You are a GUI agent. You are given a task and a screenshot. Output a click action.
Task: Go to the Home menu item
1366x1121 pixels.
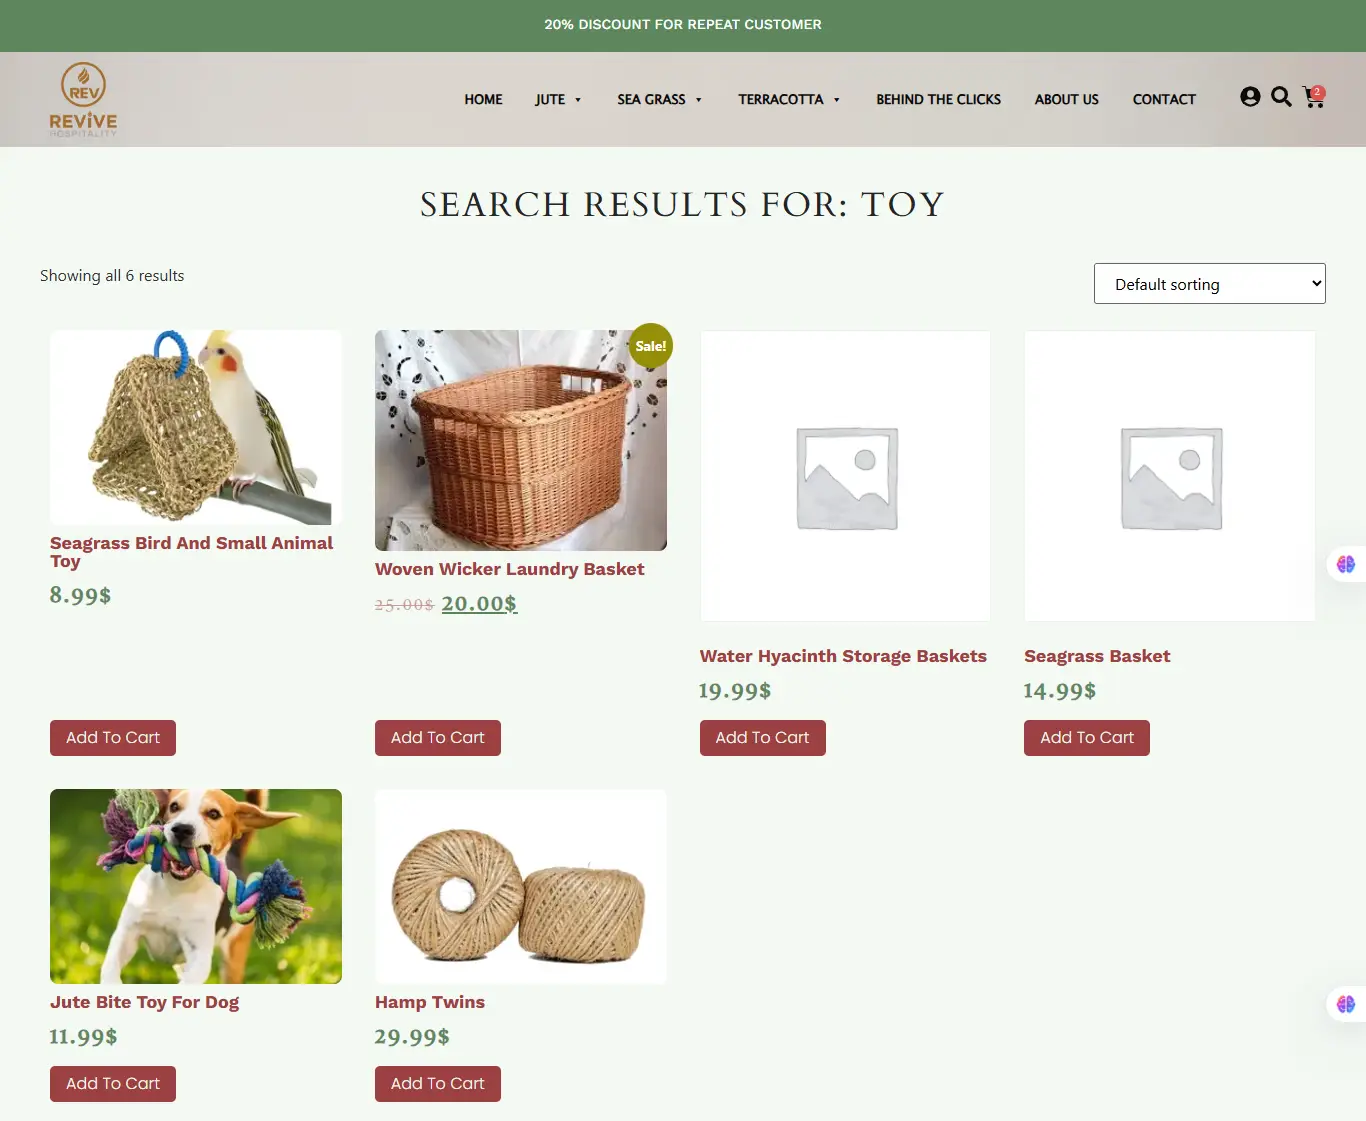[x=483, y=100]
